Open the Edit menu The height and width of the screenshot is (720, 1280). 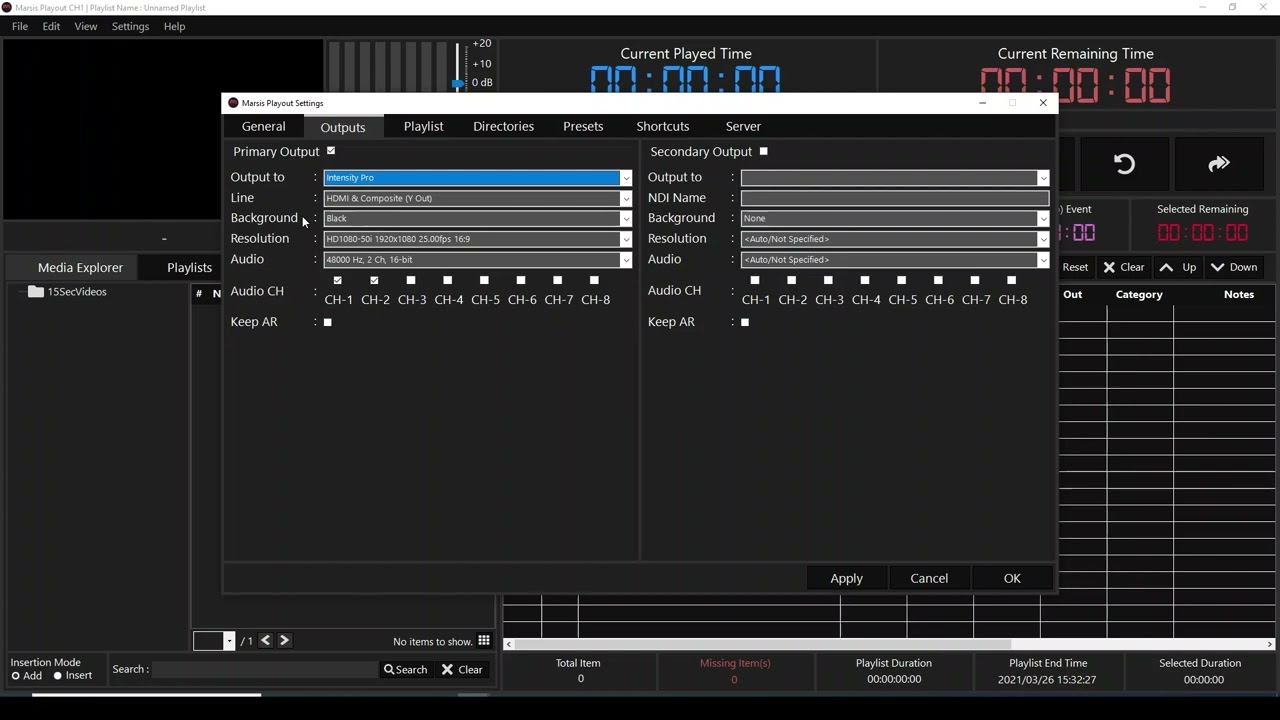51,27
